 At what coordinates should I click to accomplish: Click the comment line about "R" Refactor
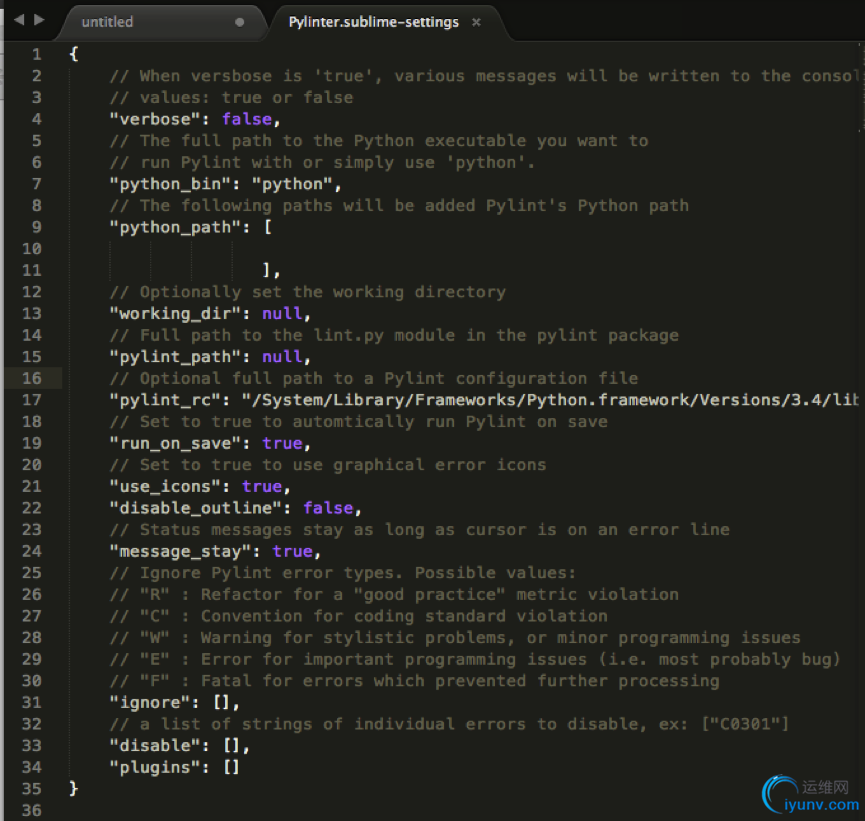click(394, 595)
